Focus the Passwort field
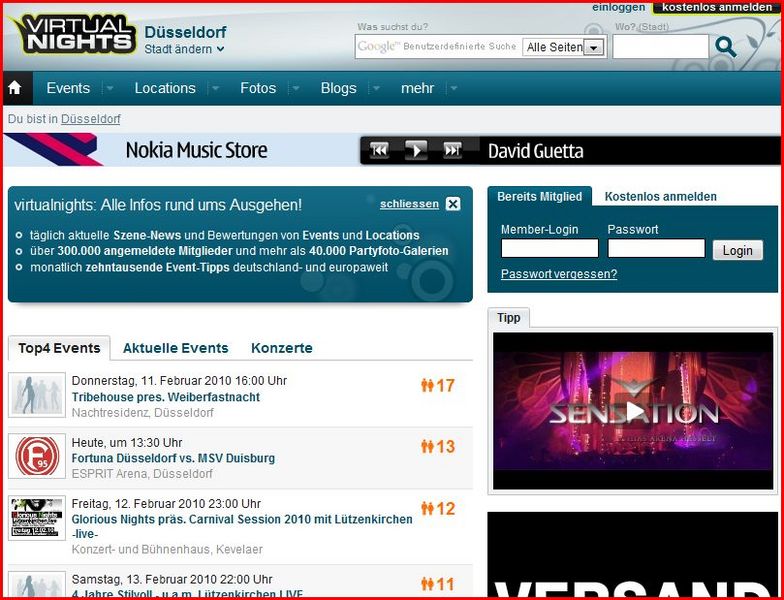This screenshot has width=784, height=600. 656,248
